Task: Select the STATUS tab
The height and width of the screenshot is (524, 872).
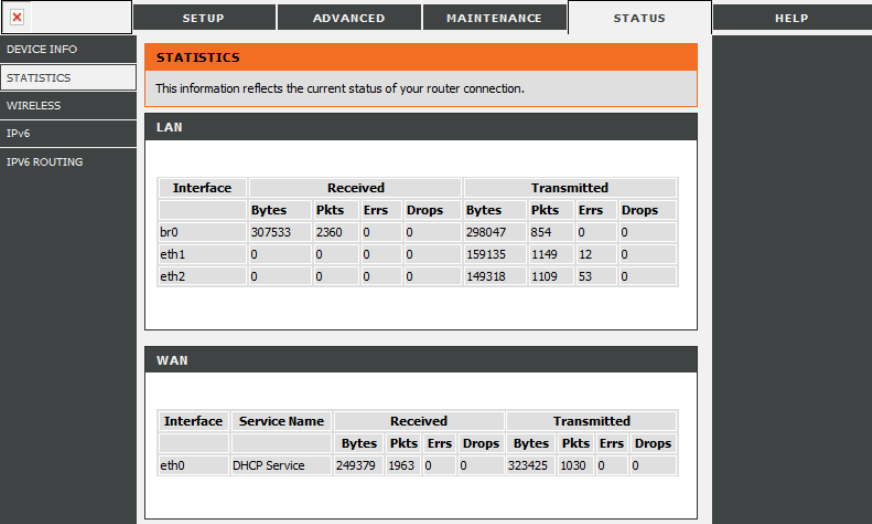Action: (640, 18)
